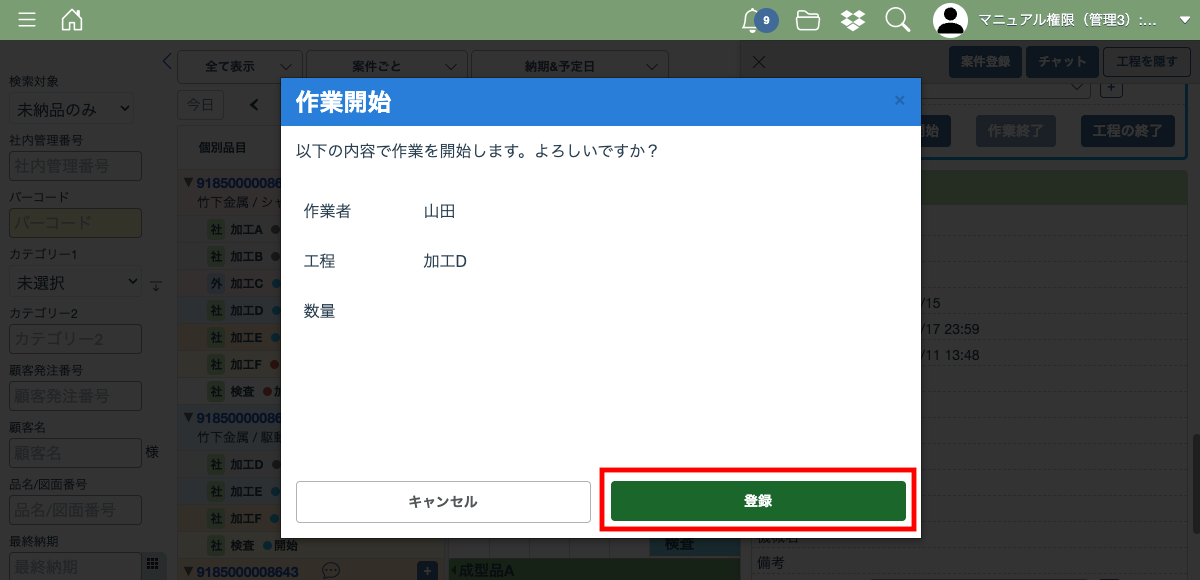This screenshot has width=1200, height=580.
Task: Click the チャット button
Action: 1062,62
